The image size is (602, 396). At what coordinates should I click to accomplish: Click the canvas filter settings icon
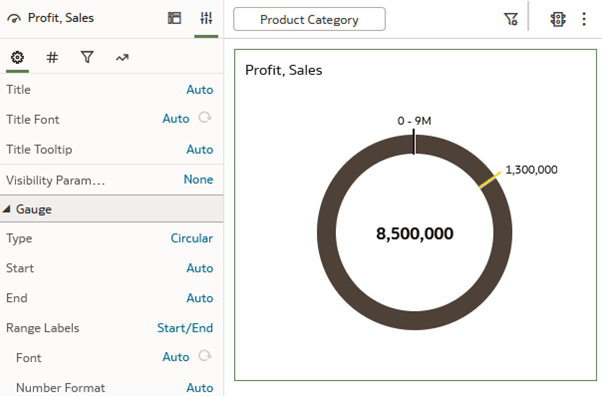click(511, 19)
